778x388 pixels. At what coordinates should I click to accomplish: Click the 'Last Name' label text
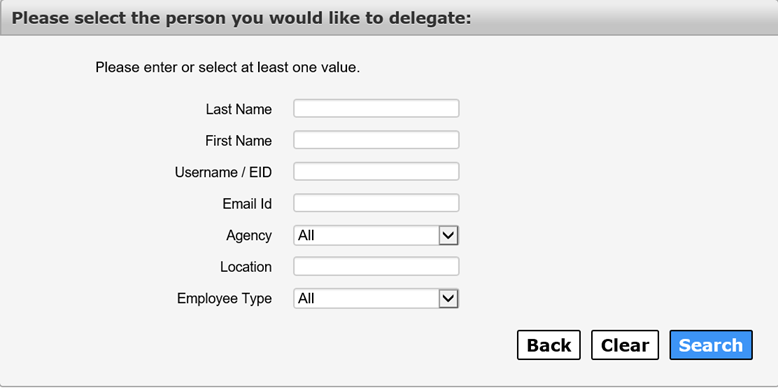click(x=239, y=109)
